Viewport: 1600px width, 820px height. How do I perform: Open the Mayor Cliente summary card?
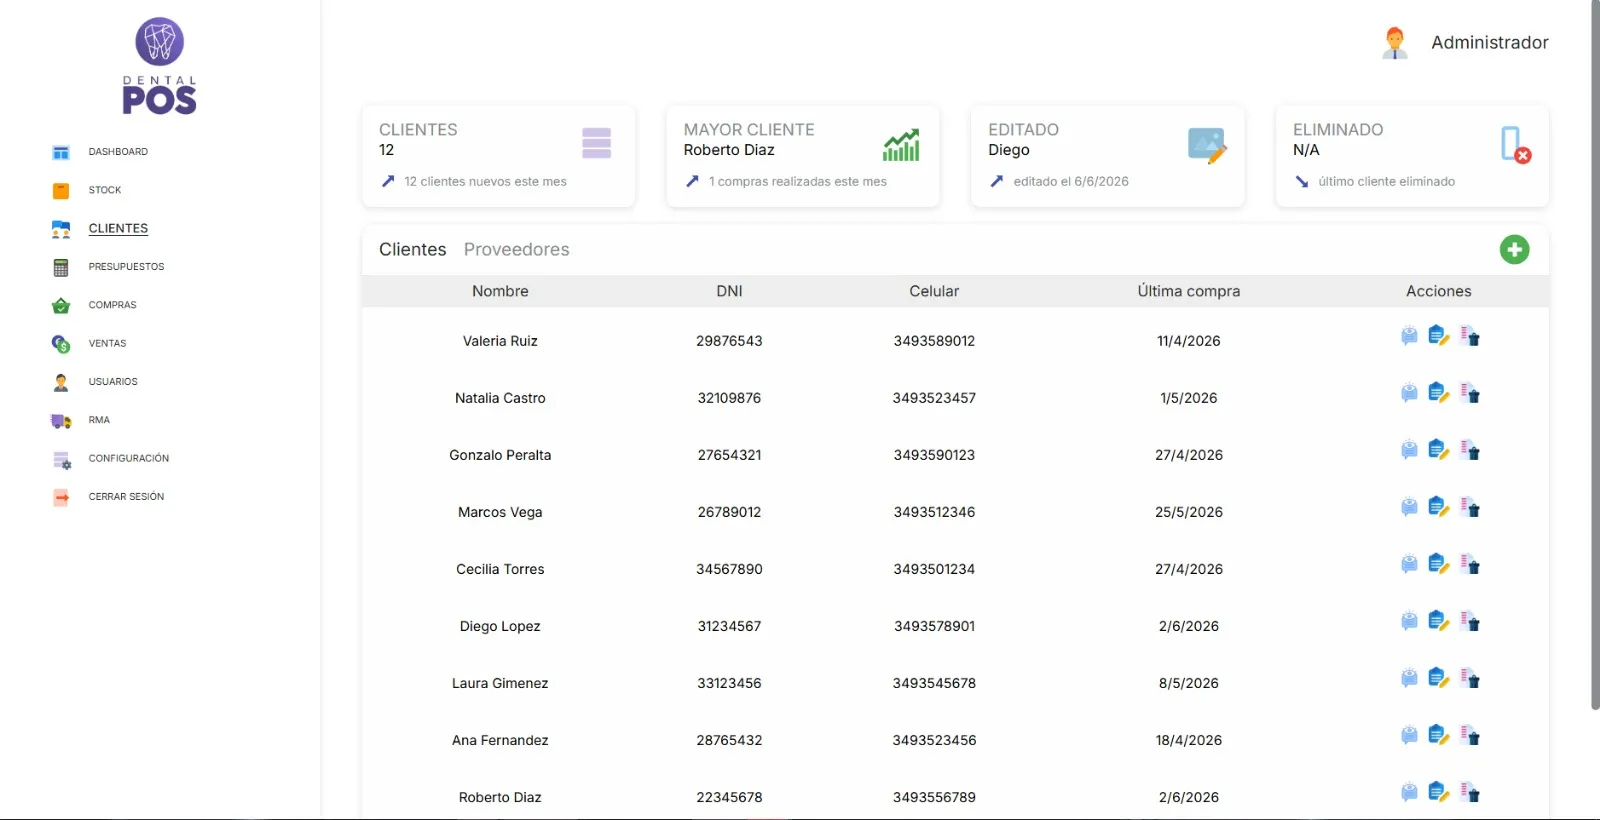(803, 156)
